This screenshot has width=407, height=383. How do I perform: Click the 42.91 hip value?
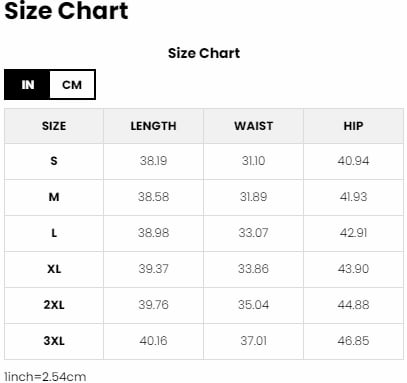(x=353, y=233)
